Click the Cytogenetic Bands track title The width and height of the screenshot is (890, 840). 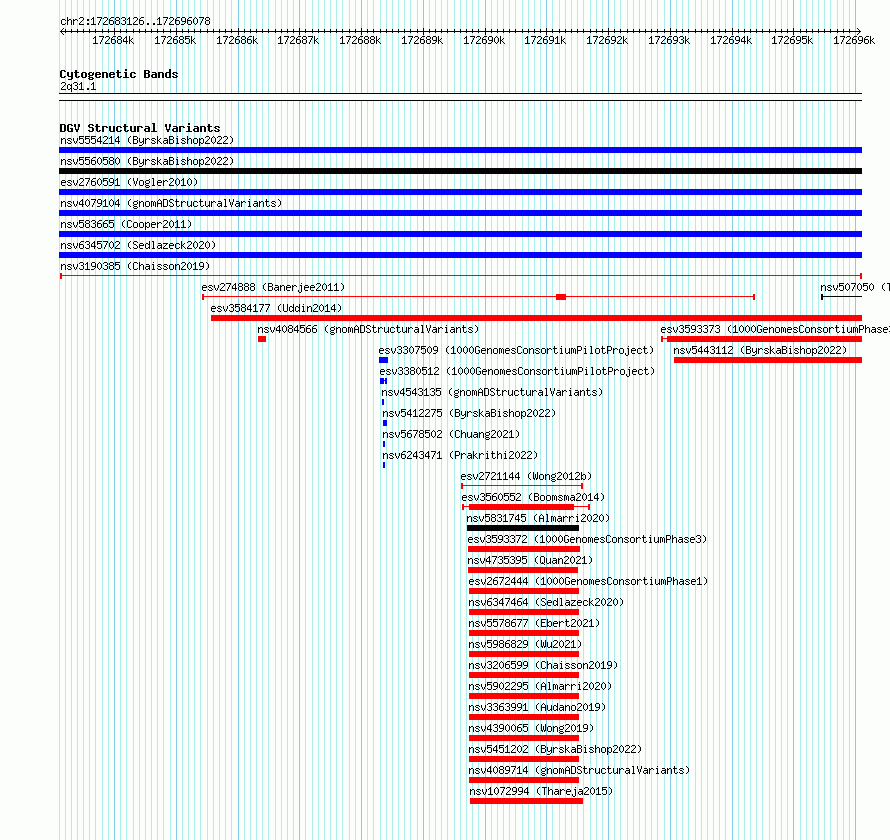click(119, 74)
